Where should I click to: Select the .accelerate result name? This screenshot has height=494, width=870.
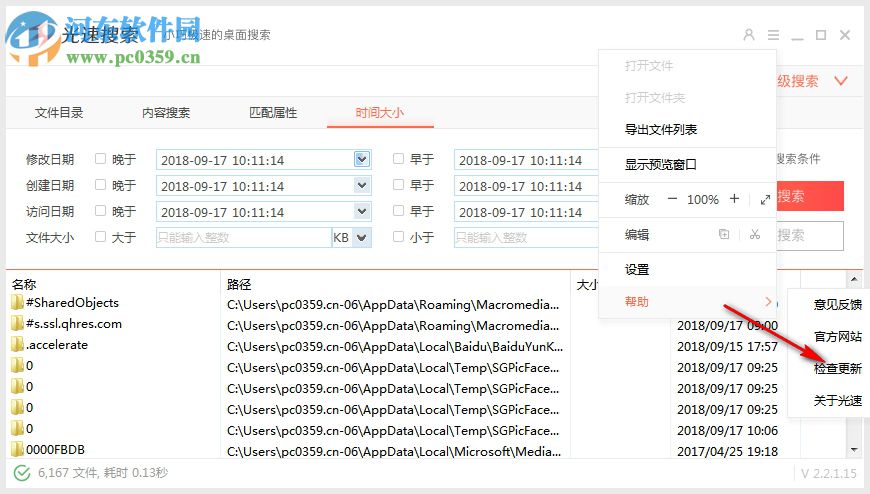coord(57,345)
